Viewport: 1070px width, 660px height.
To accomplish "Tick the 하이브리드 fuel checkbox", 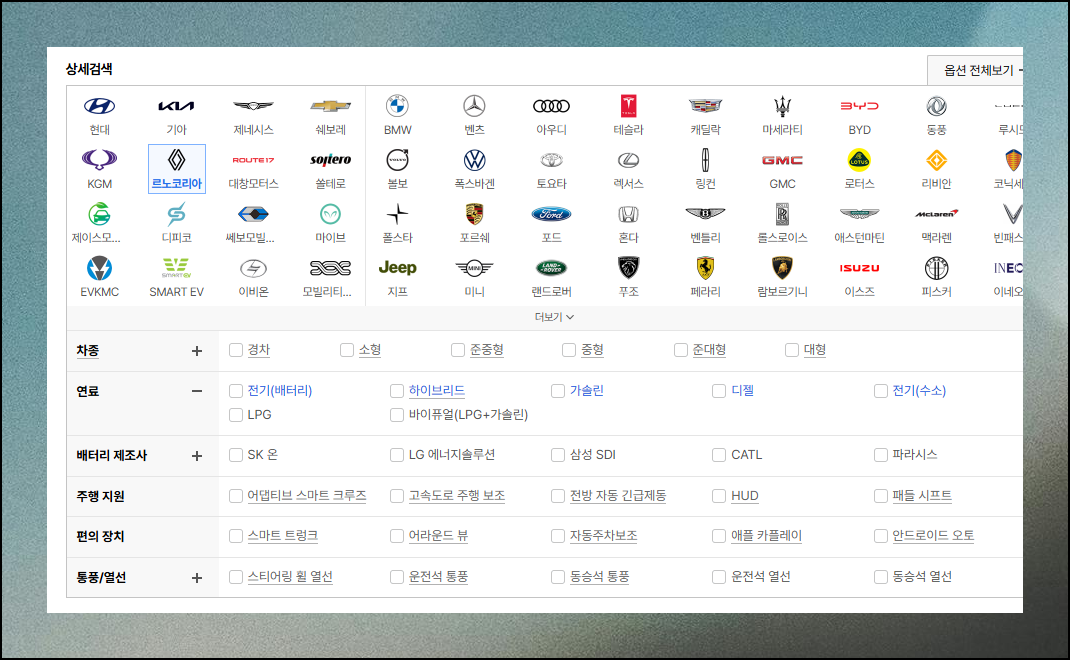I will [x=396, y=391].
